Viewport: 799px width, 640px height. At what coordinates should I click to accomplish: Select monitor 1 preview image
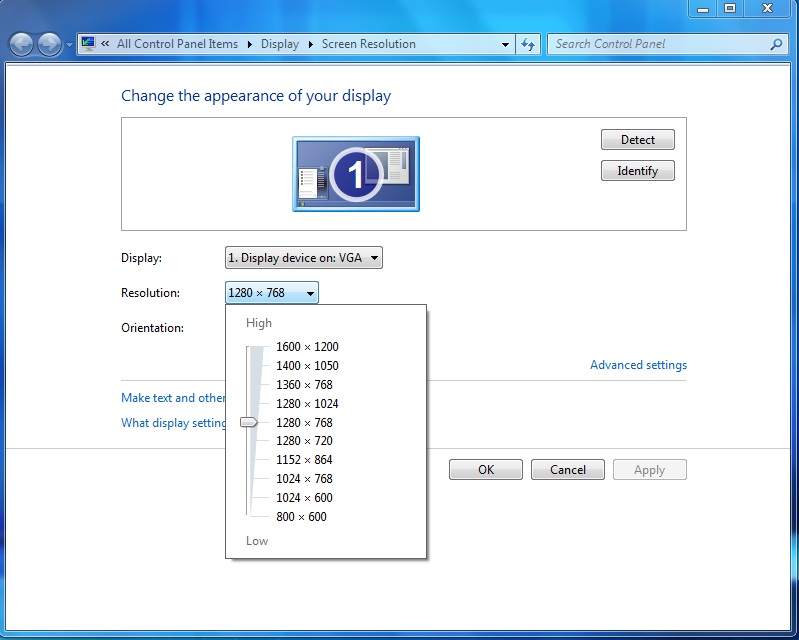click(356, 174)
